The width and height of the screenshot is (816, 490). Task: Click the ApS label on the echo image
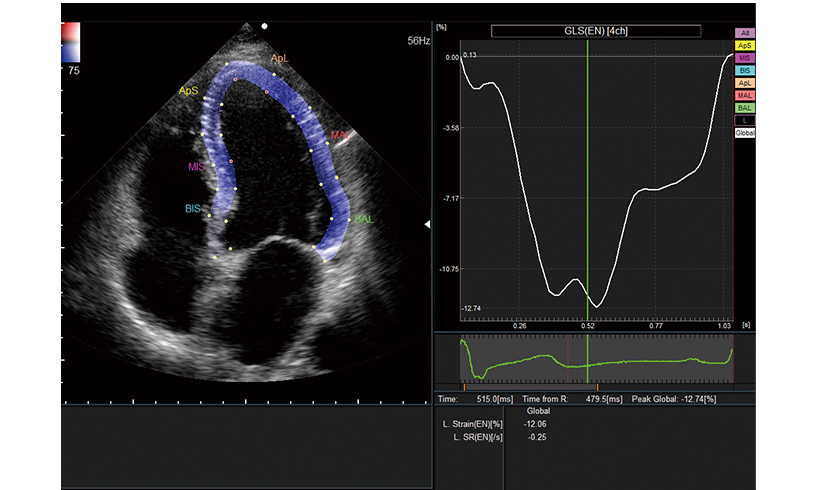pyautogui.click(x=188, y=91)
